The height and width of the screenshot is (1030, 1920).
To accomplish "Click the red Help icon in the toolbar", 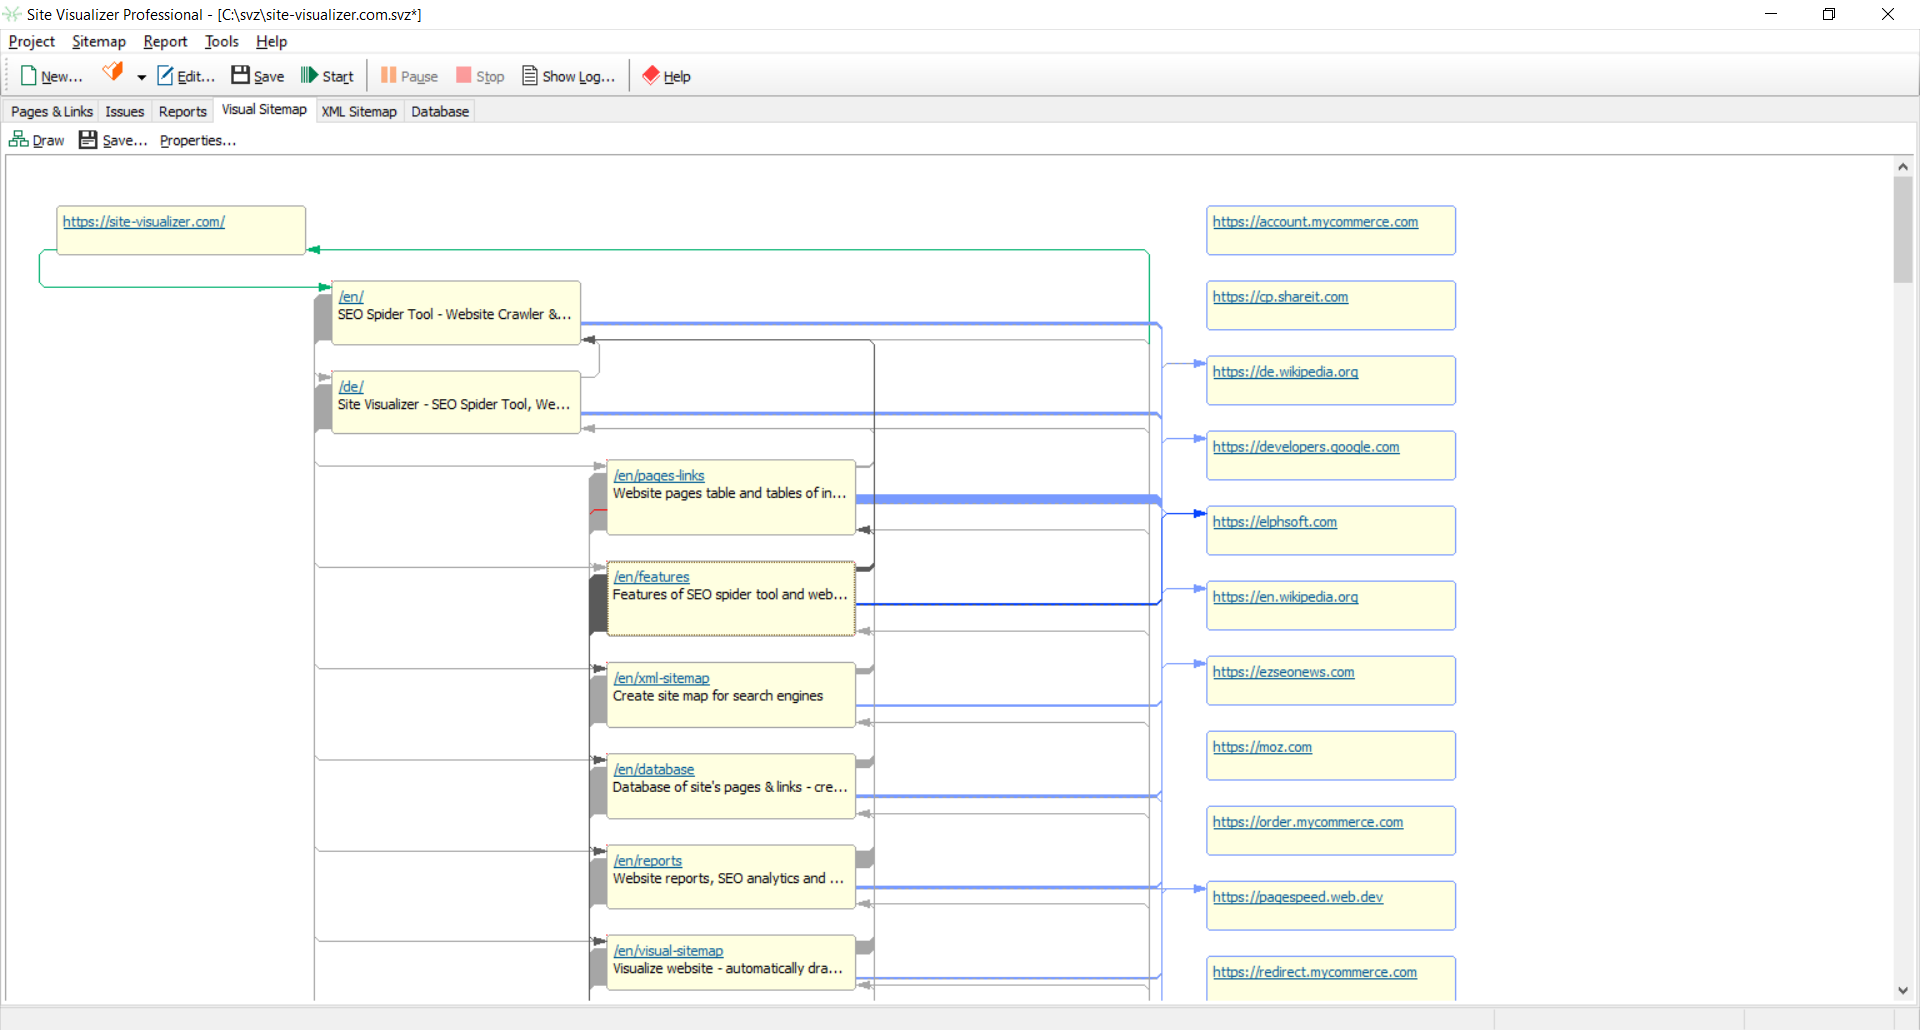I will point(651,76).
